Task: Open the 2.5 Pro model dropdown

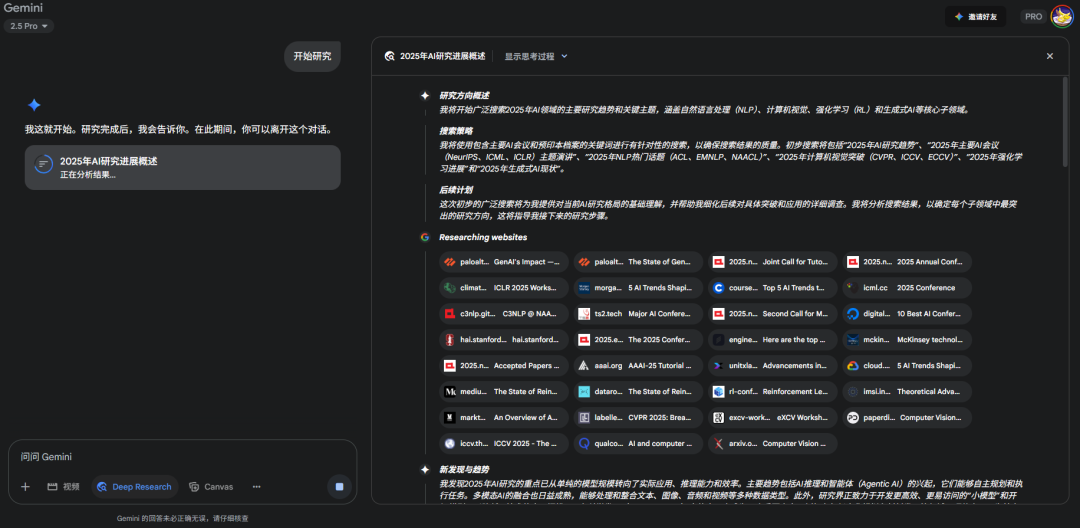Action: (29, 26)
